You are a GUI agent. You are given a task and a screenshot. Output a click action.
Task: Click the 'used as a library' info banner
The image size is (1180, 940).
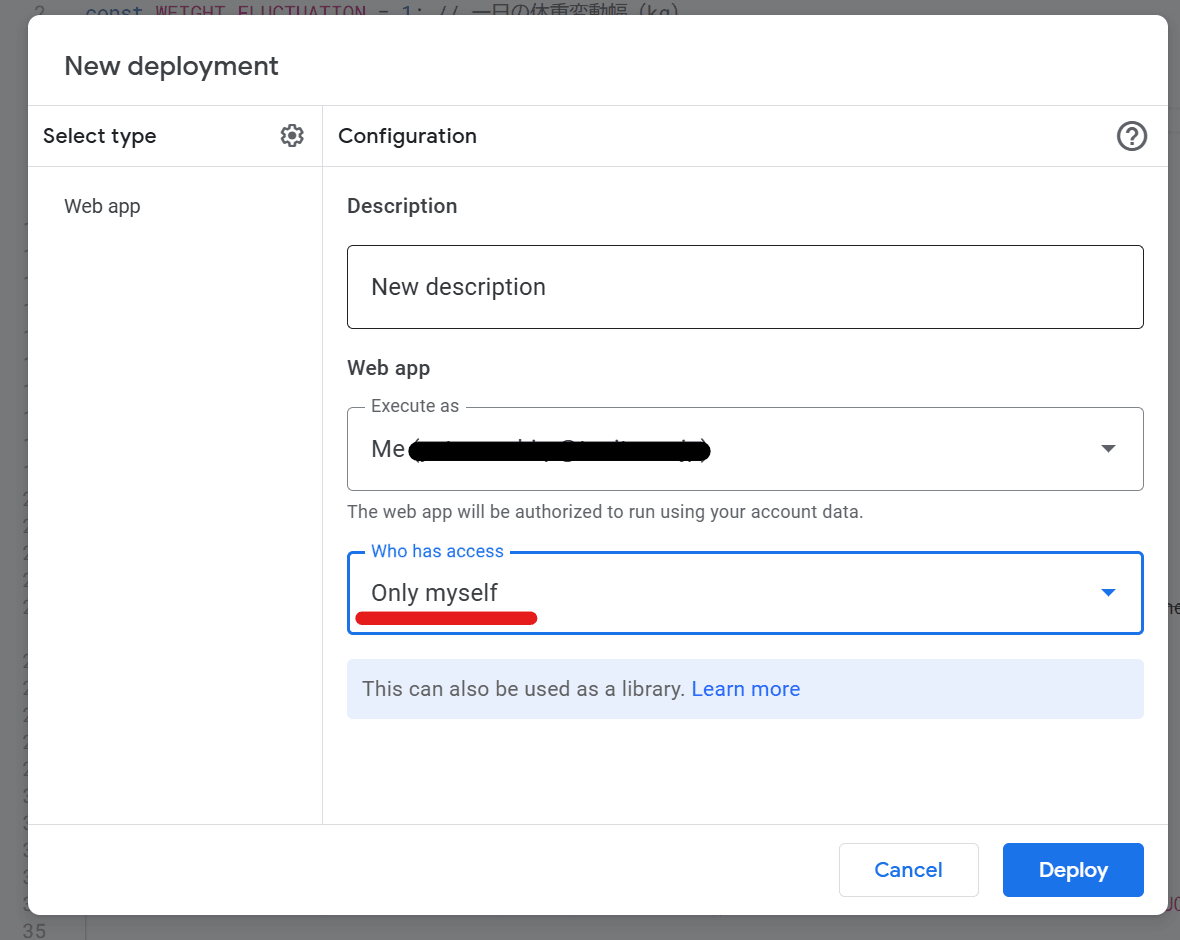[525, 689]
